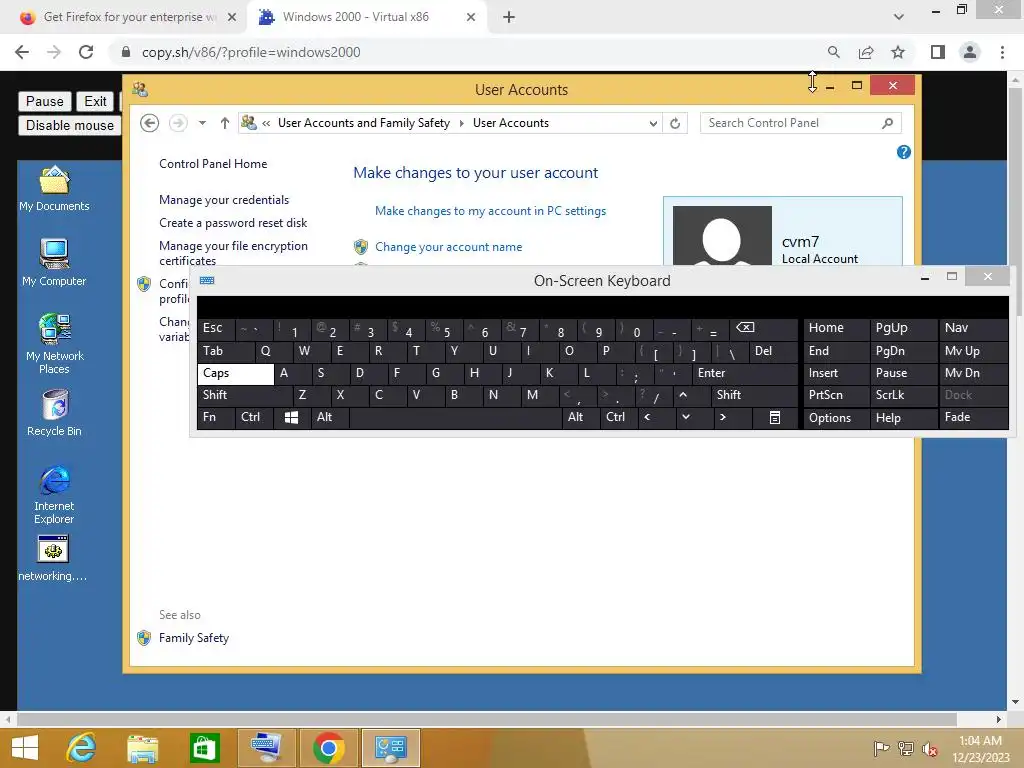
Task: Click User Accounts and Family Safety breadcrumb
Action: coord(364,123)
